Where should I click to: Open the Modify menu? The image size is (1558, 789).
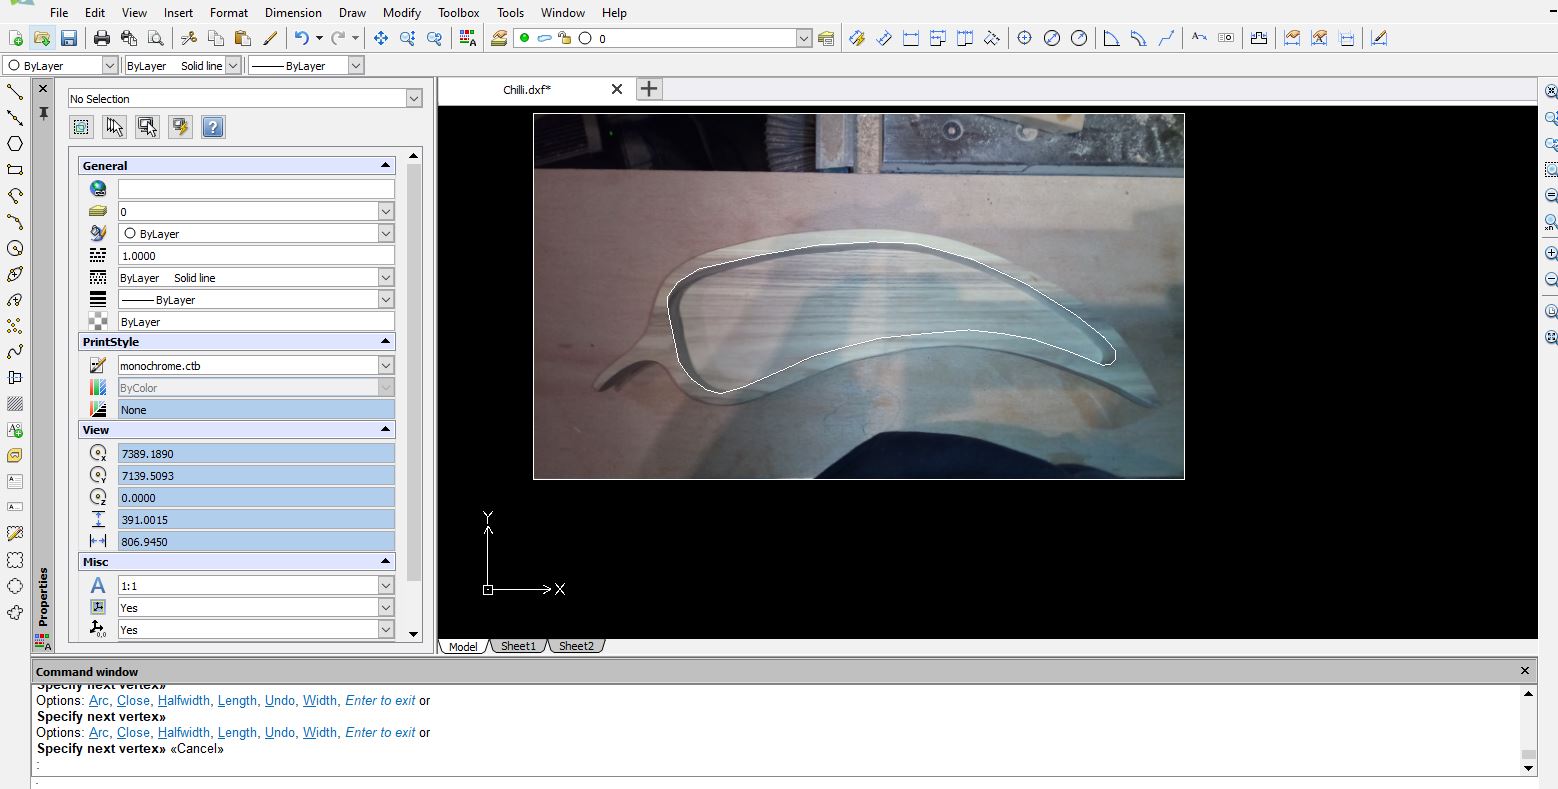pyautogui.click(x=402, y=13)
